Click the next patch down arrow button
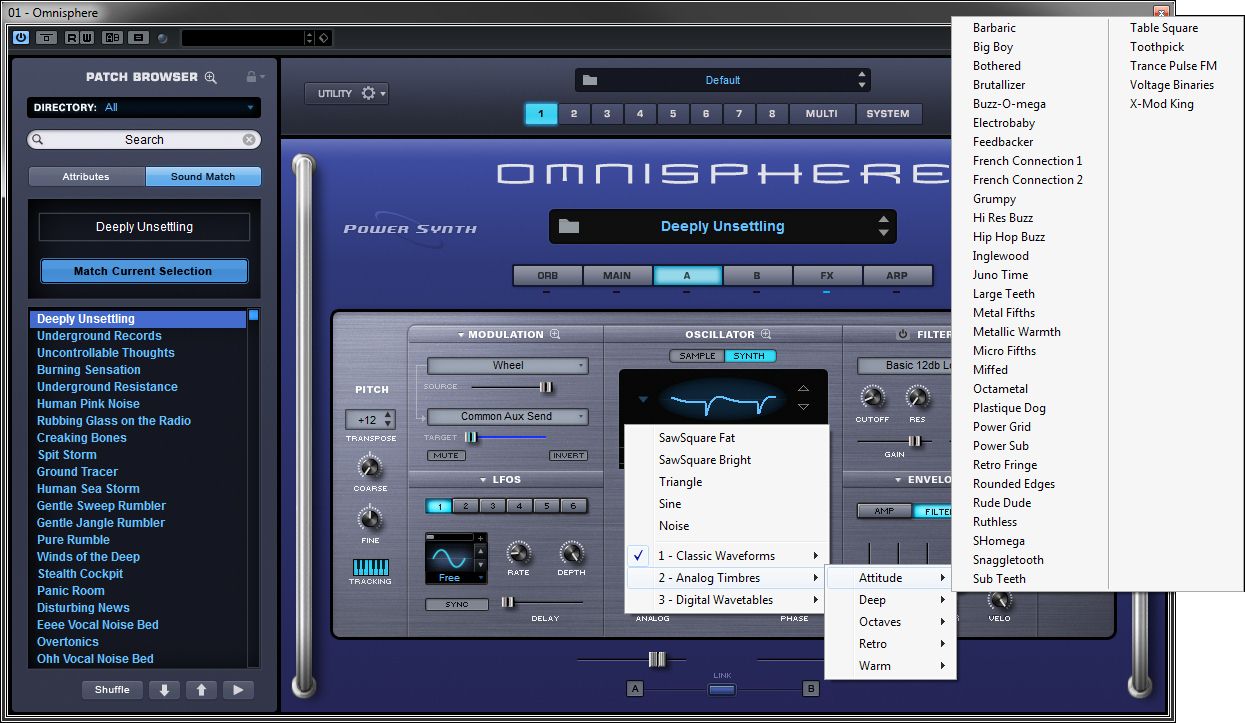1245x723 pixels. coord(165,690)
